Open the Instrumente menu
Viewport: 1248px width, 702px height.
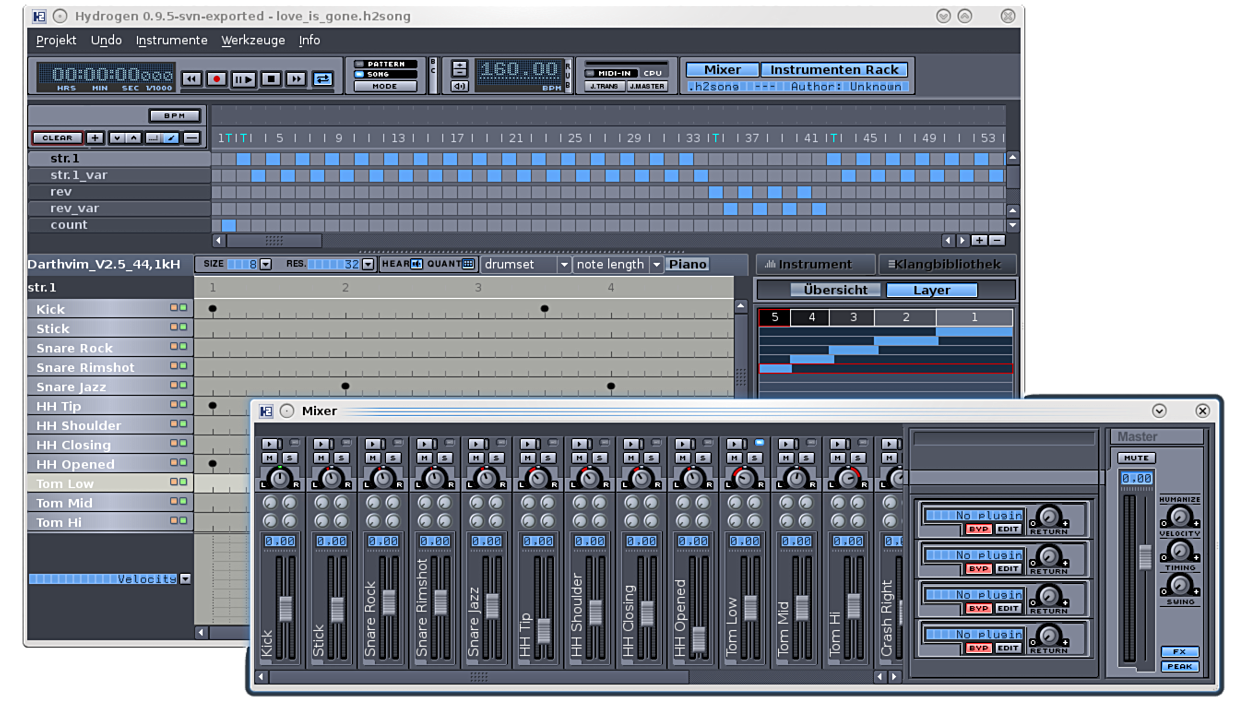(172, 40)
